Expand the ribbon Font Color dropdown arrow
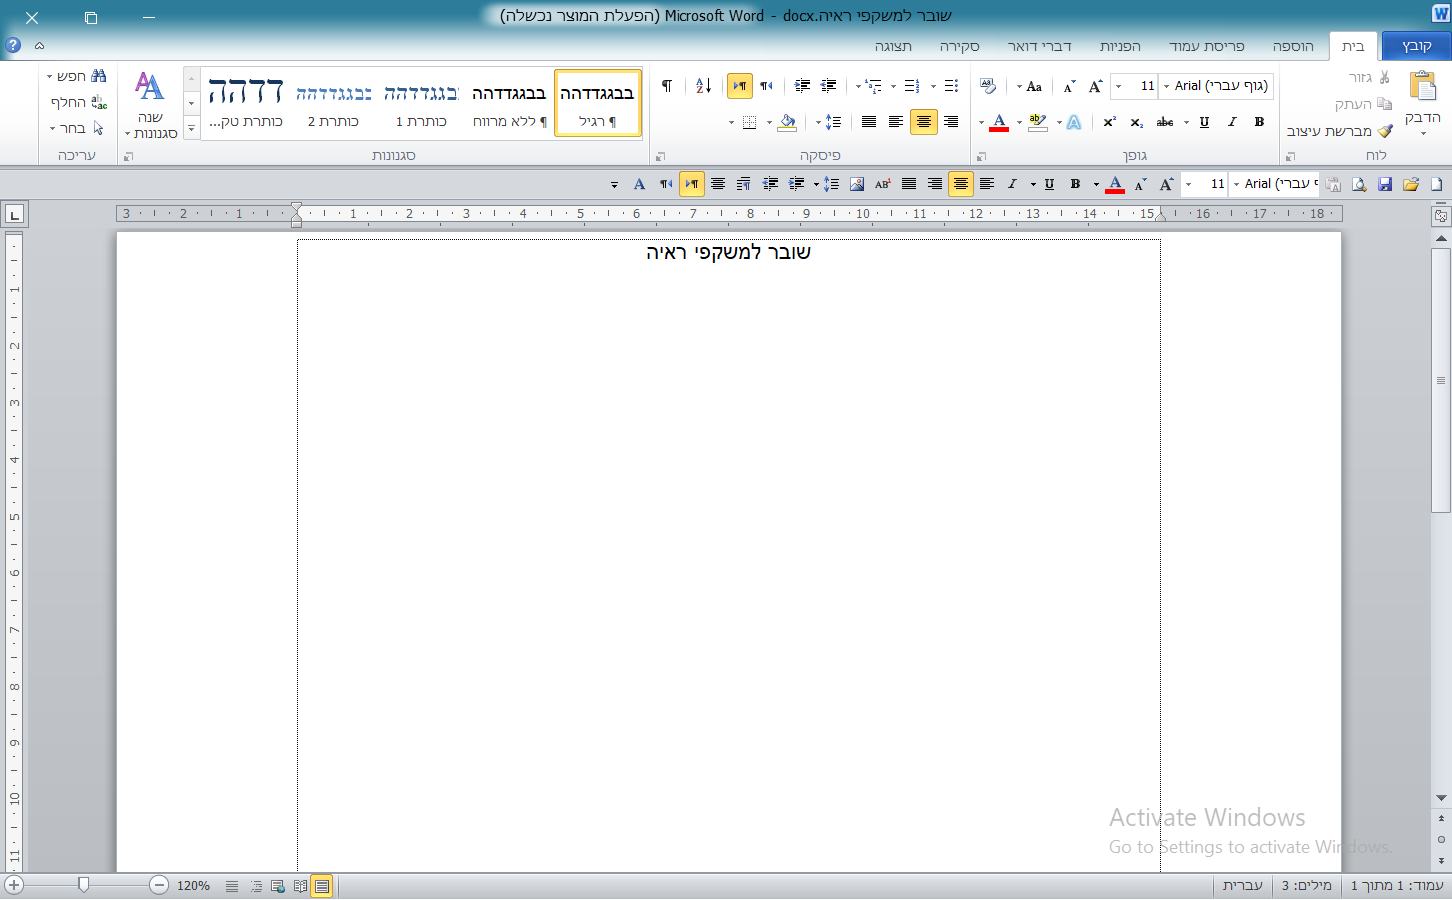 pyautogui.click(x=981, y=122)
